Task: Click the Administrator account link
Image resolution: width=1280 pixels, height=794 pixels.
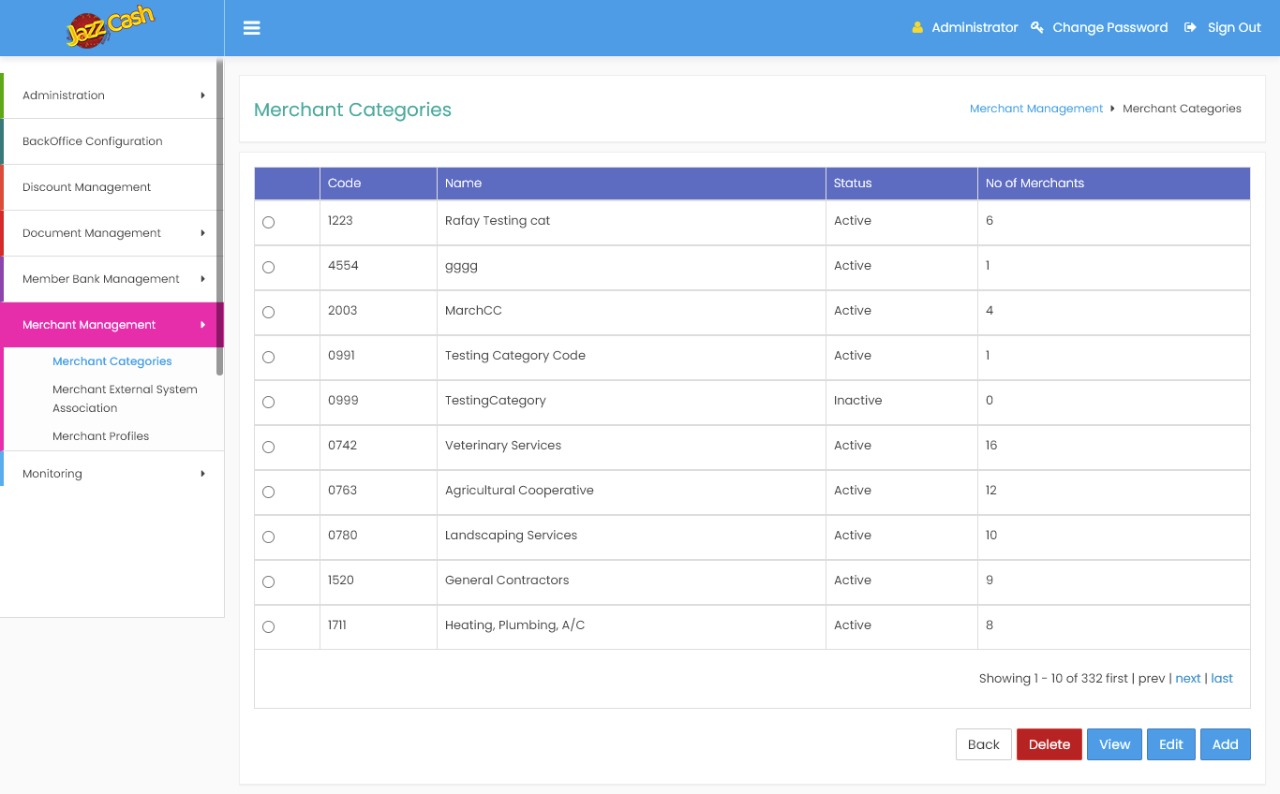Action: pyautogui.click(x=975, y=28)
